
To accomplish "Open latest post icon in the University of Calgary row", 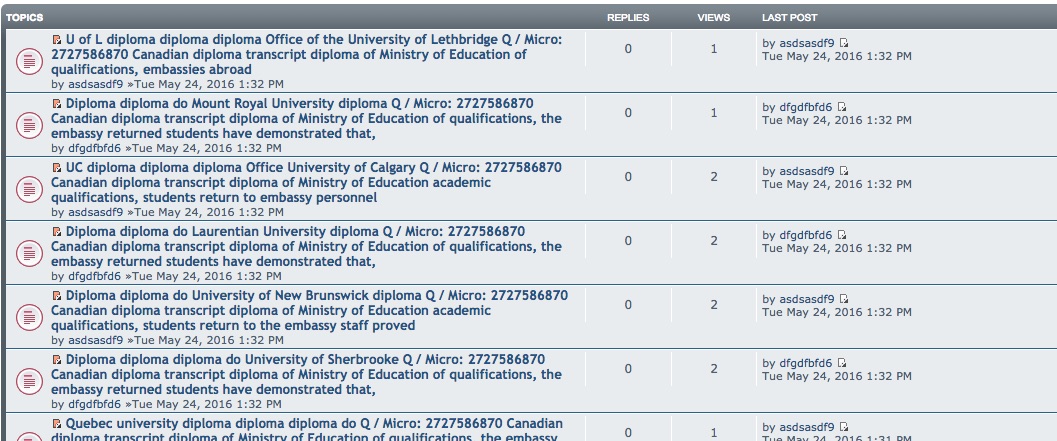I will pos(845,171).
